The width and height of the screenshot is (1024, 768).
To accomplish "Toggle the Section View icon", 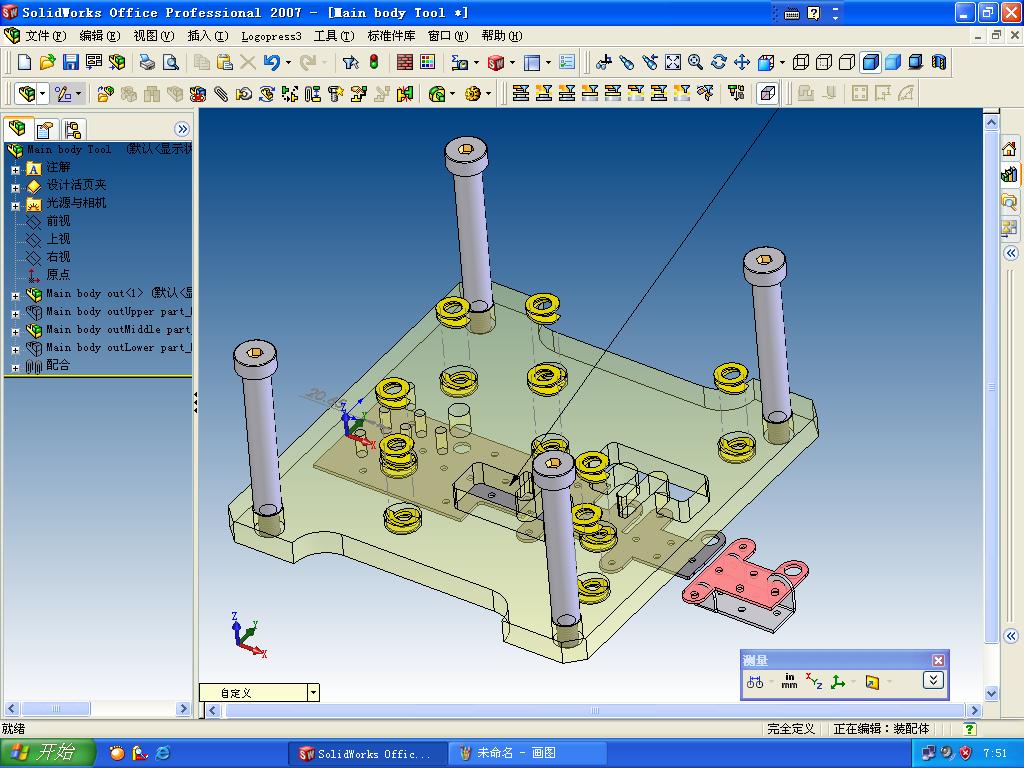I will [x=938, y=62].
